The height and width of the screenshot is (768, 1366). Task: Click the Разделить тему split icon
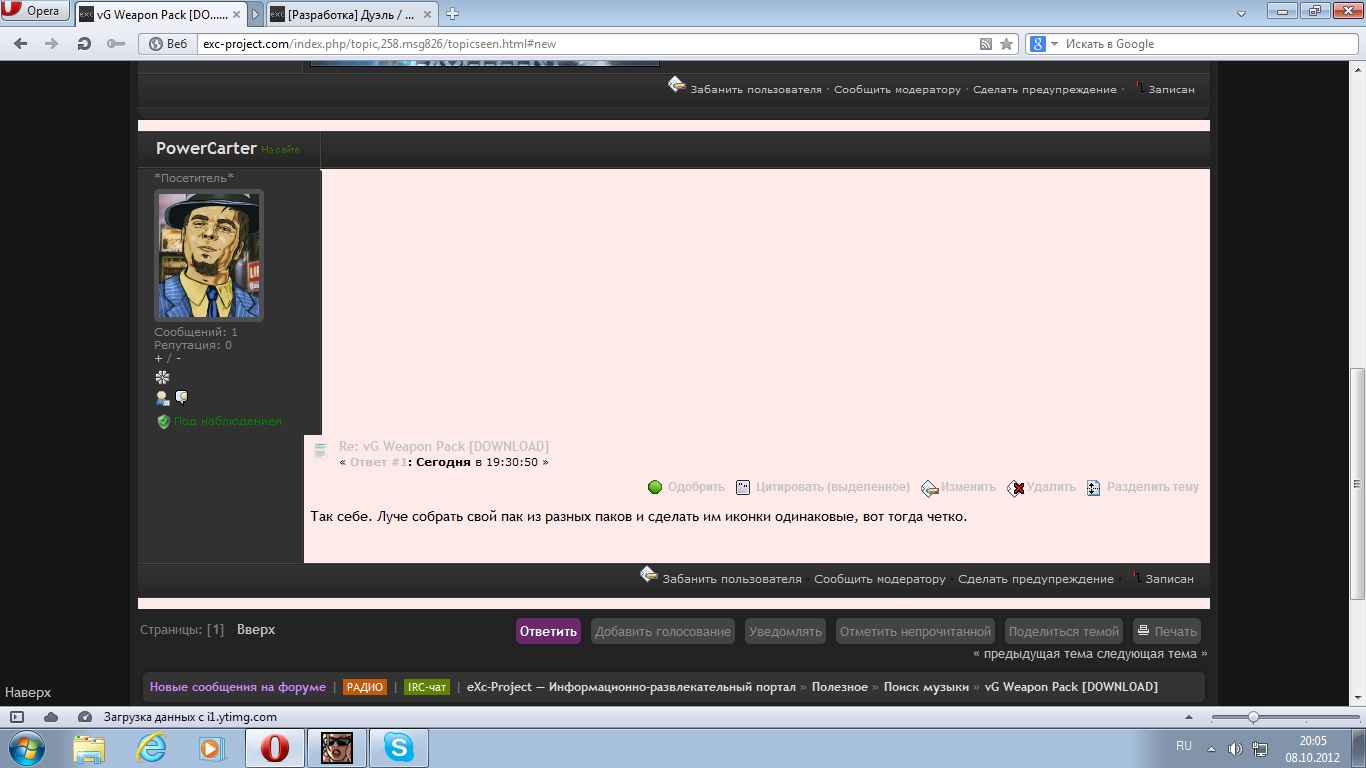1094,488
